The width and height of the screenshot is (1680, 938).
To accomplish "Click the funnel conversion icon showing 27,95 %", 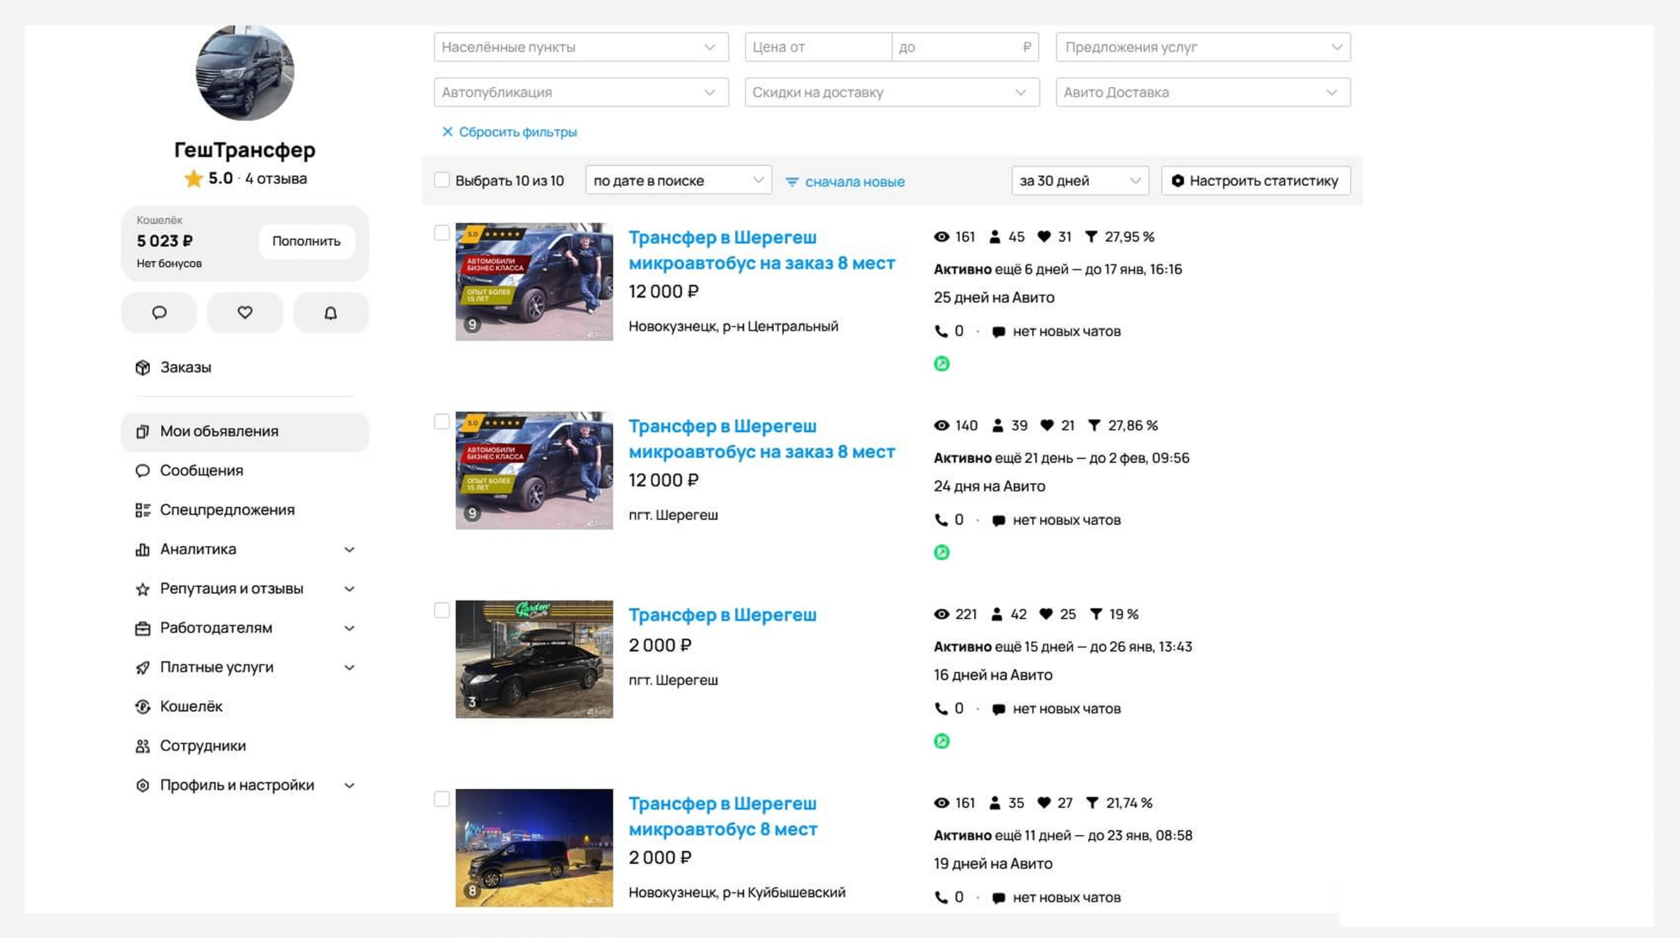I will (1091, 237).
